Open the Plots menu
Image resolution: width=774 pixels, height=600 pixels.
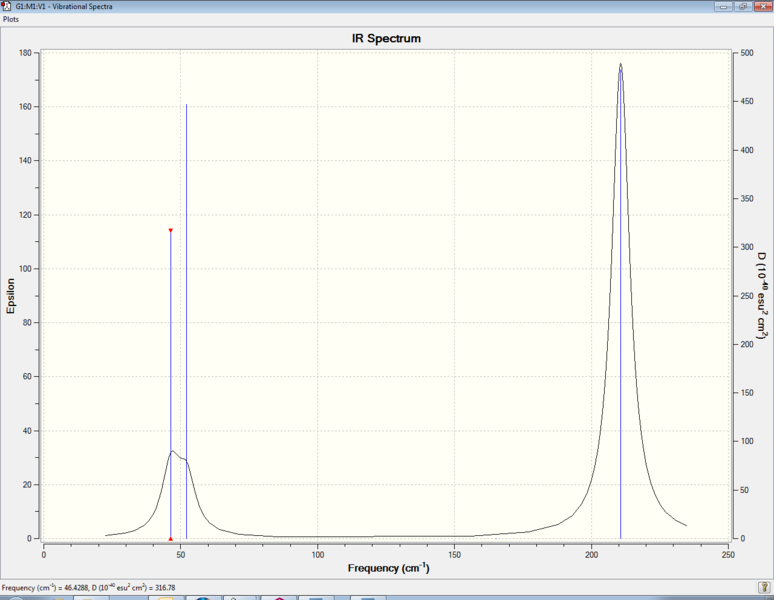[x=11, y=19]
